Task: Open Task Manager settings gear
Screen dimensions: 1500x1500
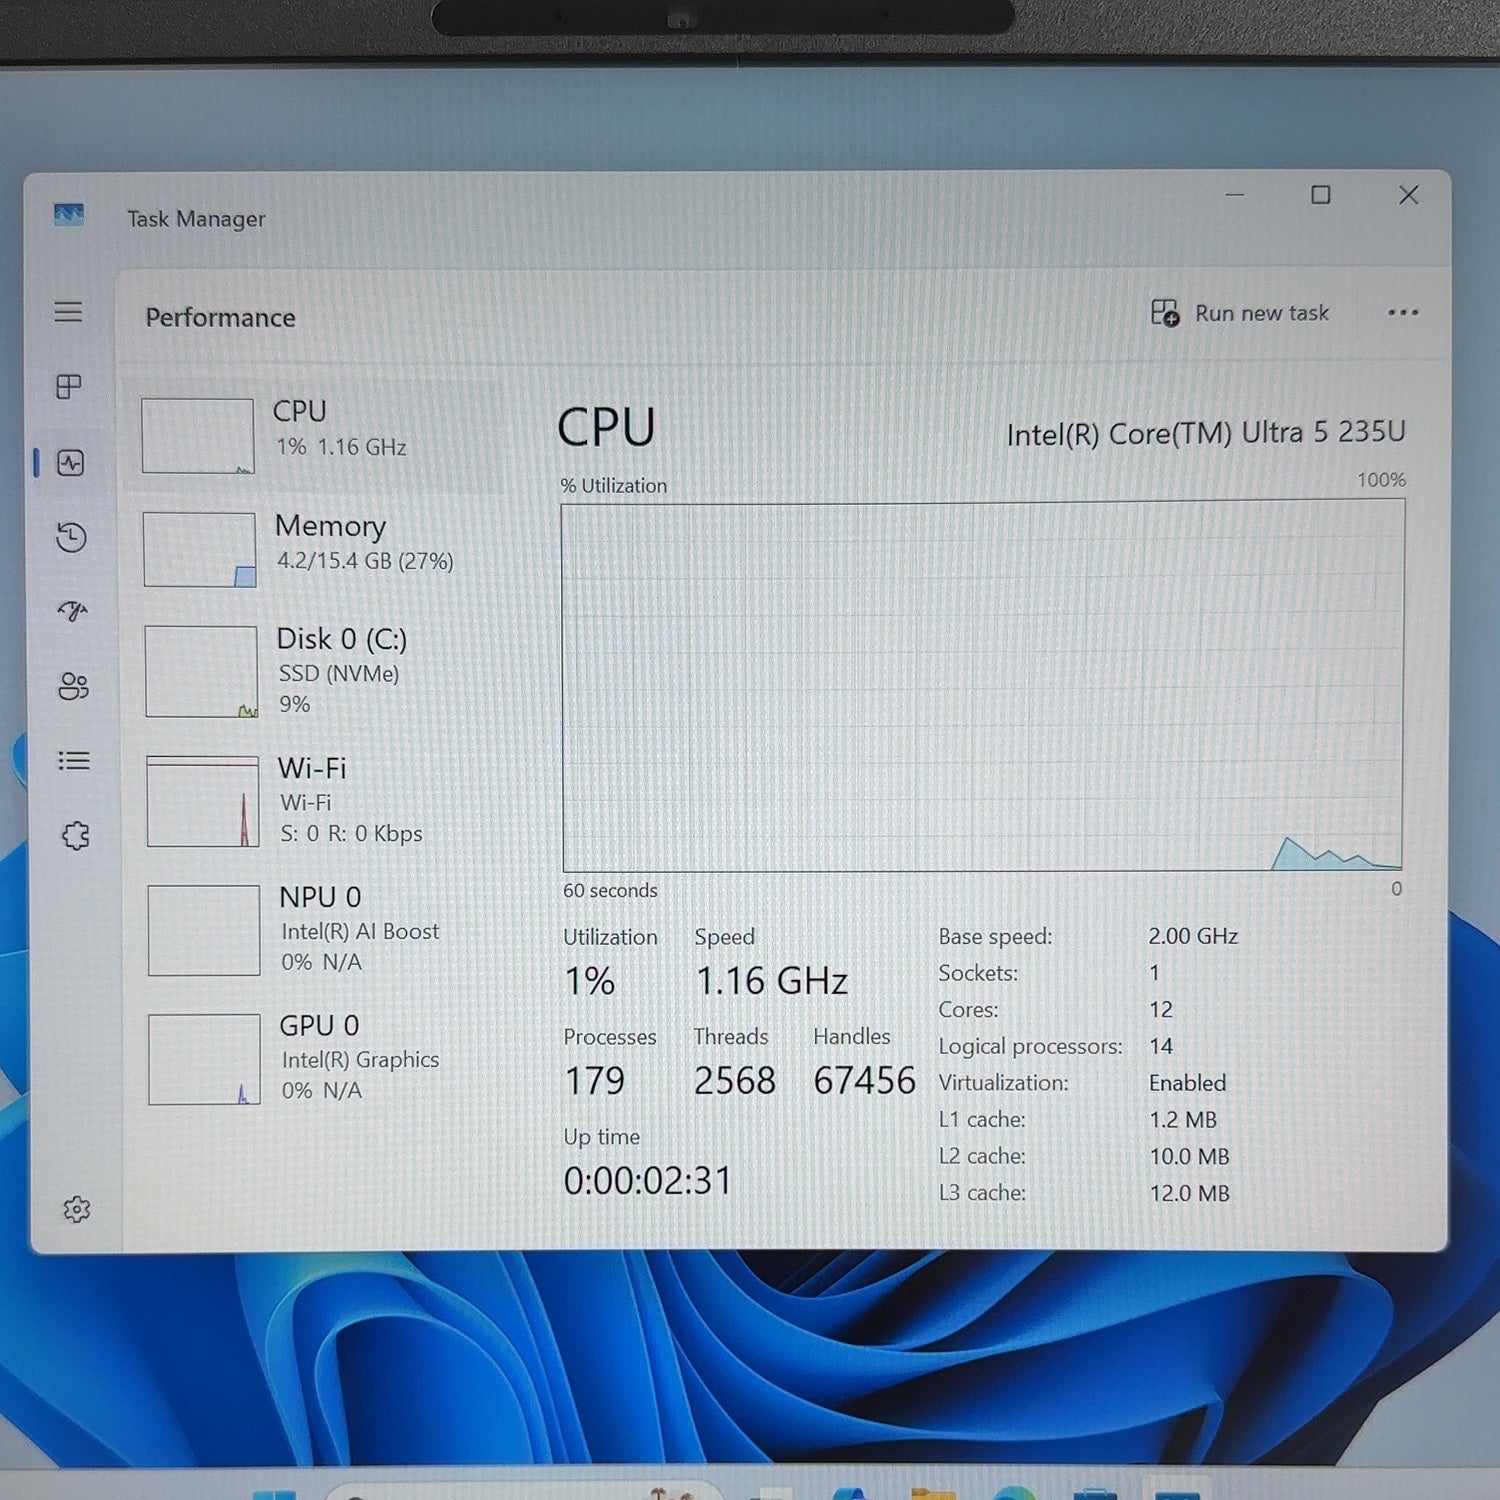Action: point(77,1209)
